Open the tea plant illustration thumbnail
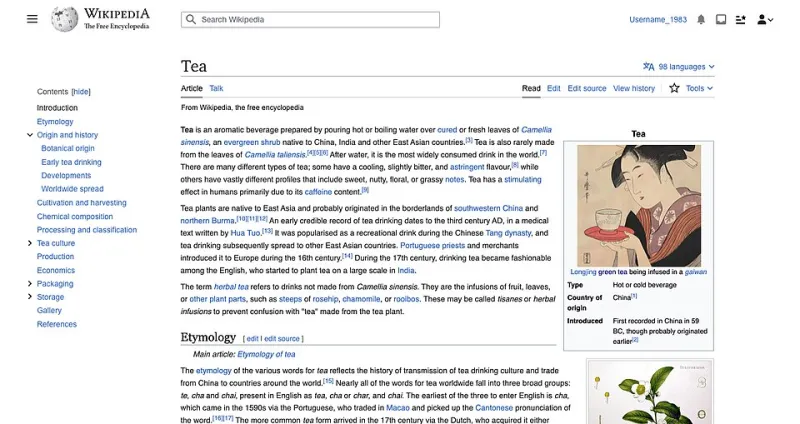This screenshot has width=800, height=424. tap(650, 393)
